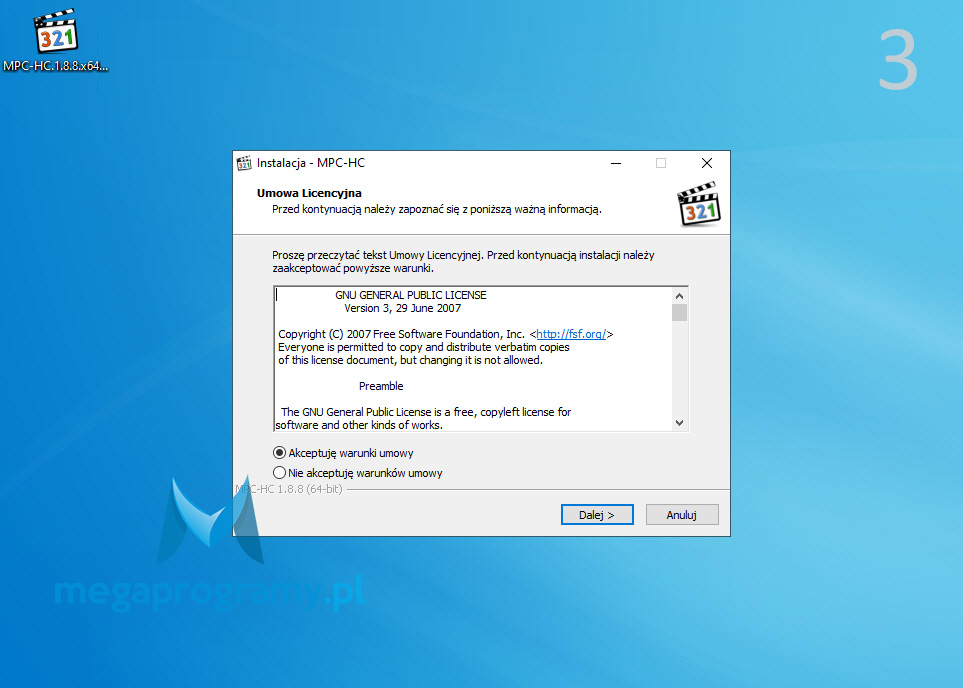Click the MPC-HC 321 clapperboard logo in header

(699, 204)
